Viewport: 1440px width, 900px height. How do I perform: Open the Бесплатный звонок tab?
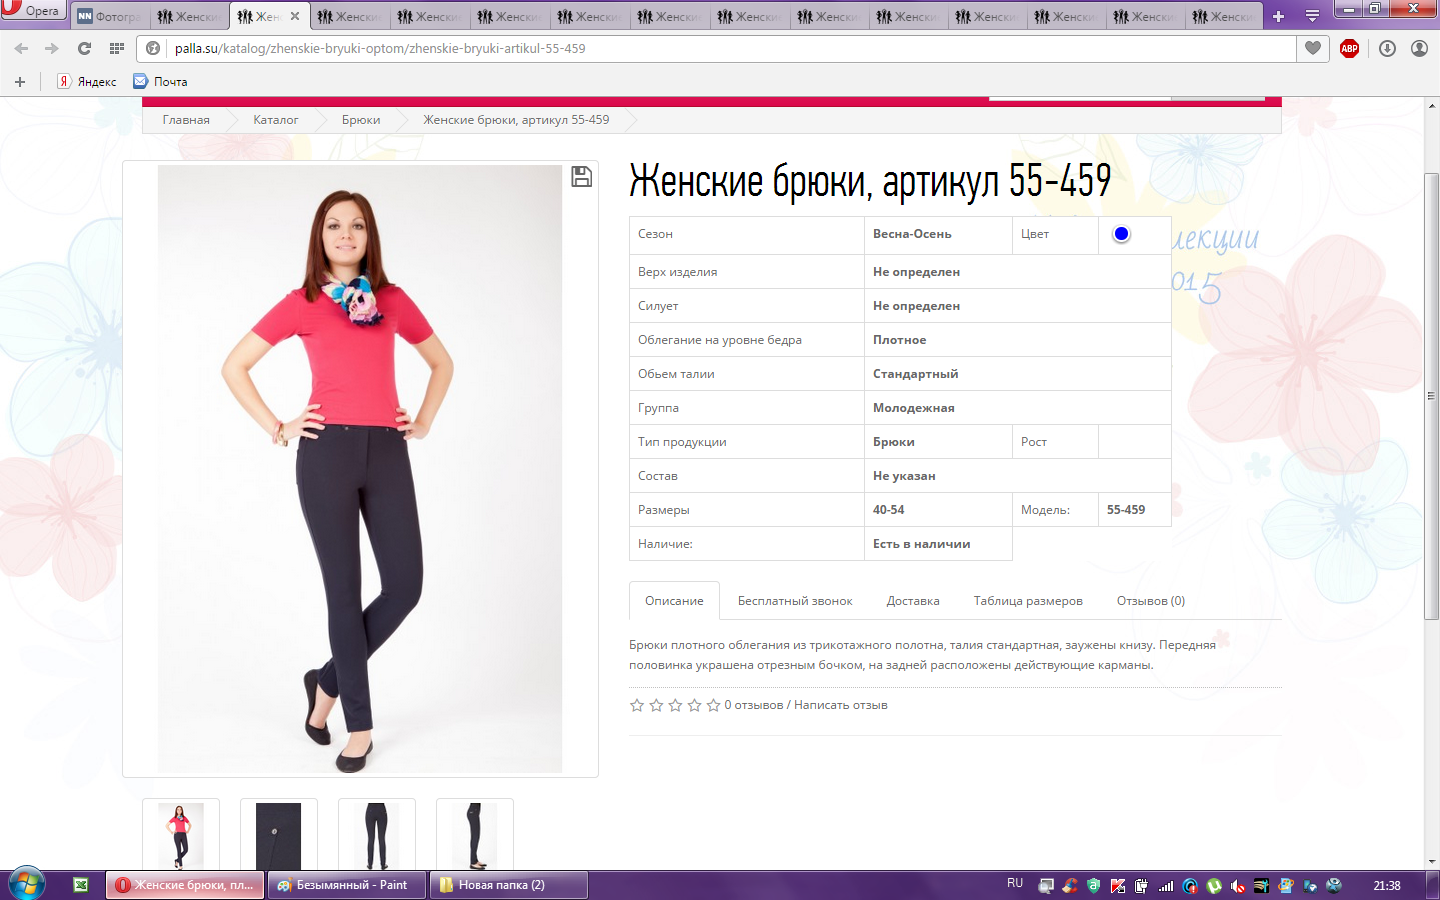point(795,601)
